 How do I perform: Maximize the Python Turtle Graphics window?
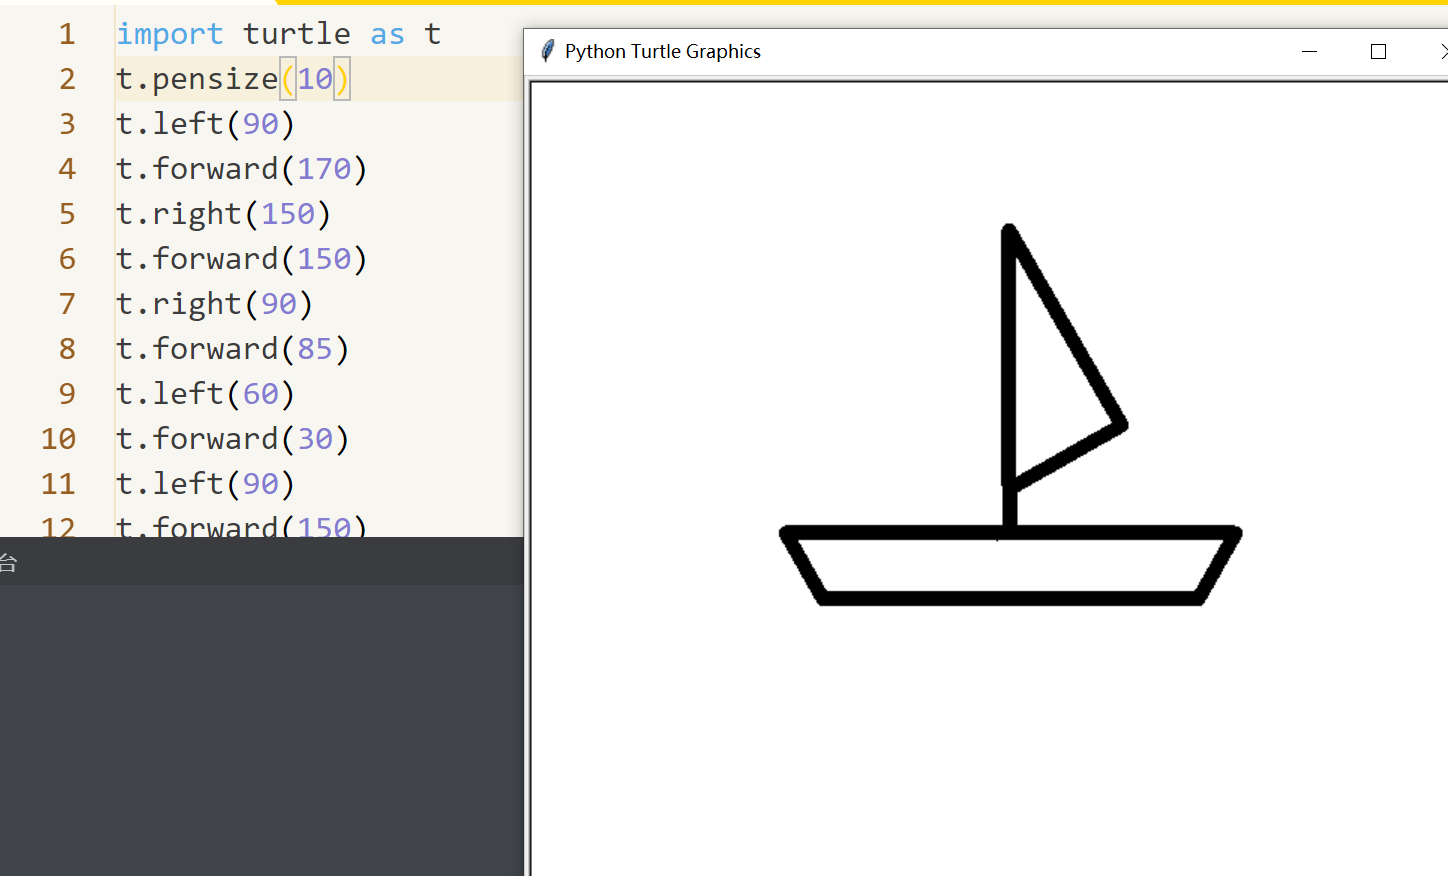(1378, 51)
